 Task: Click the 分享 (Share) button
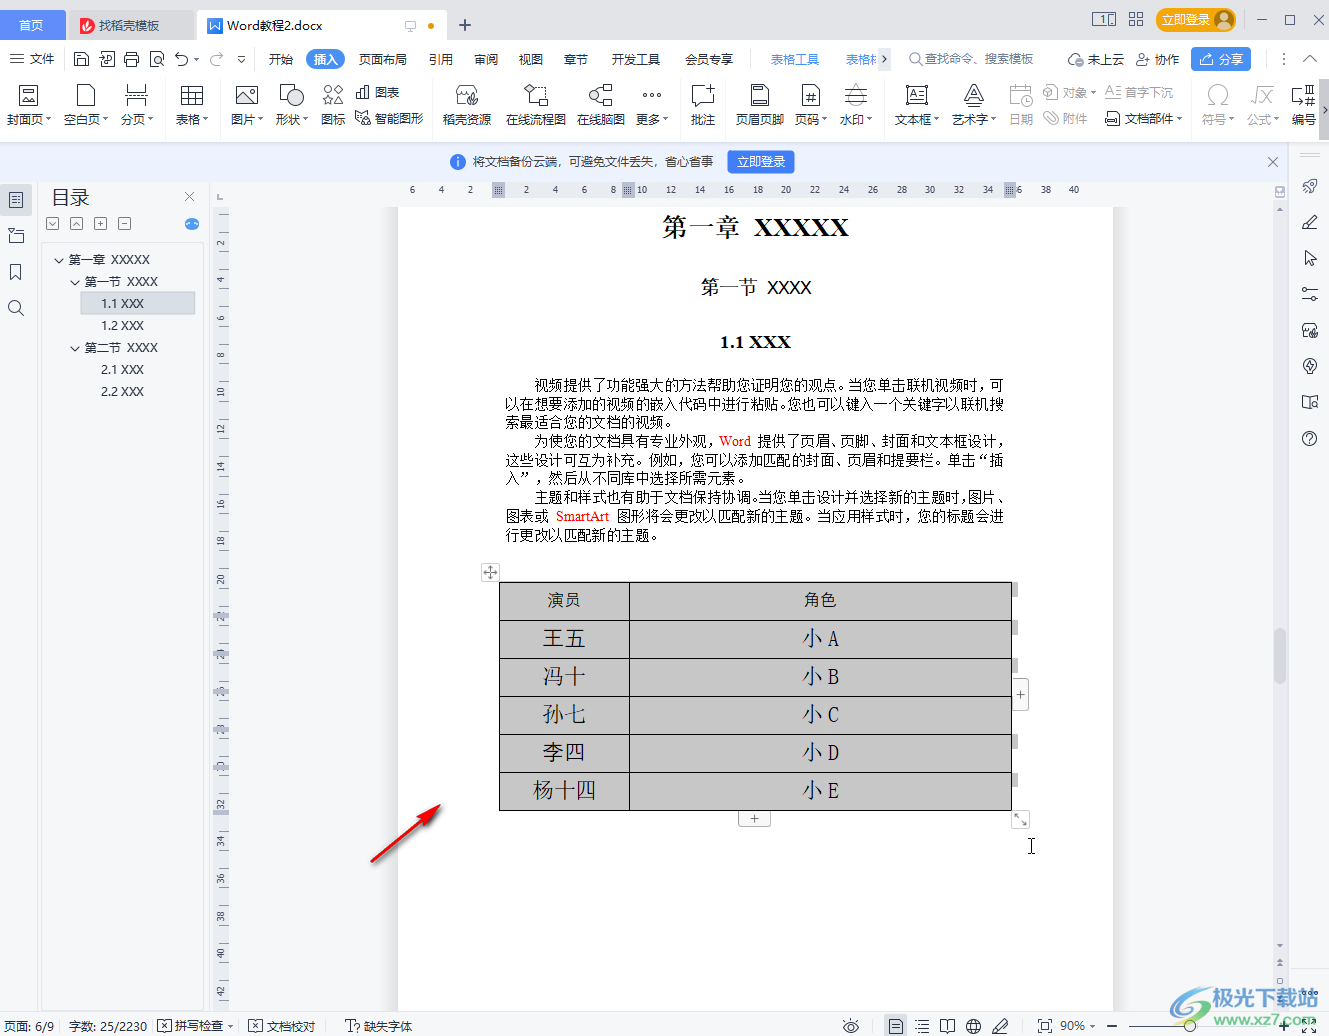click(x=1221, y=59)
